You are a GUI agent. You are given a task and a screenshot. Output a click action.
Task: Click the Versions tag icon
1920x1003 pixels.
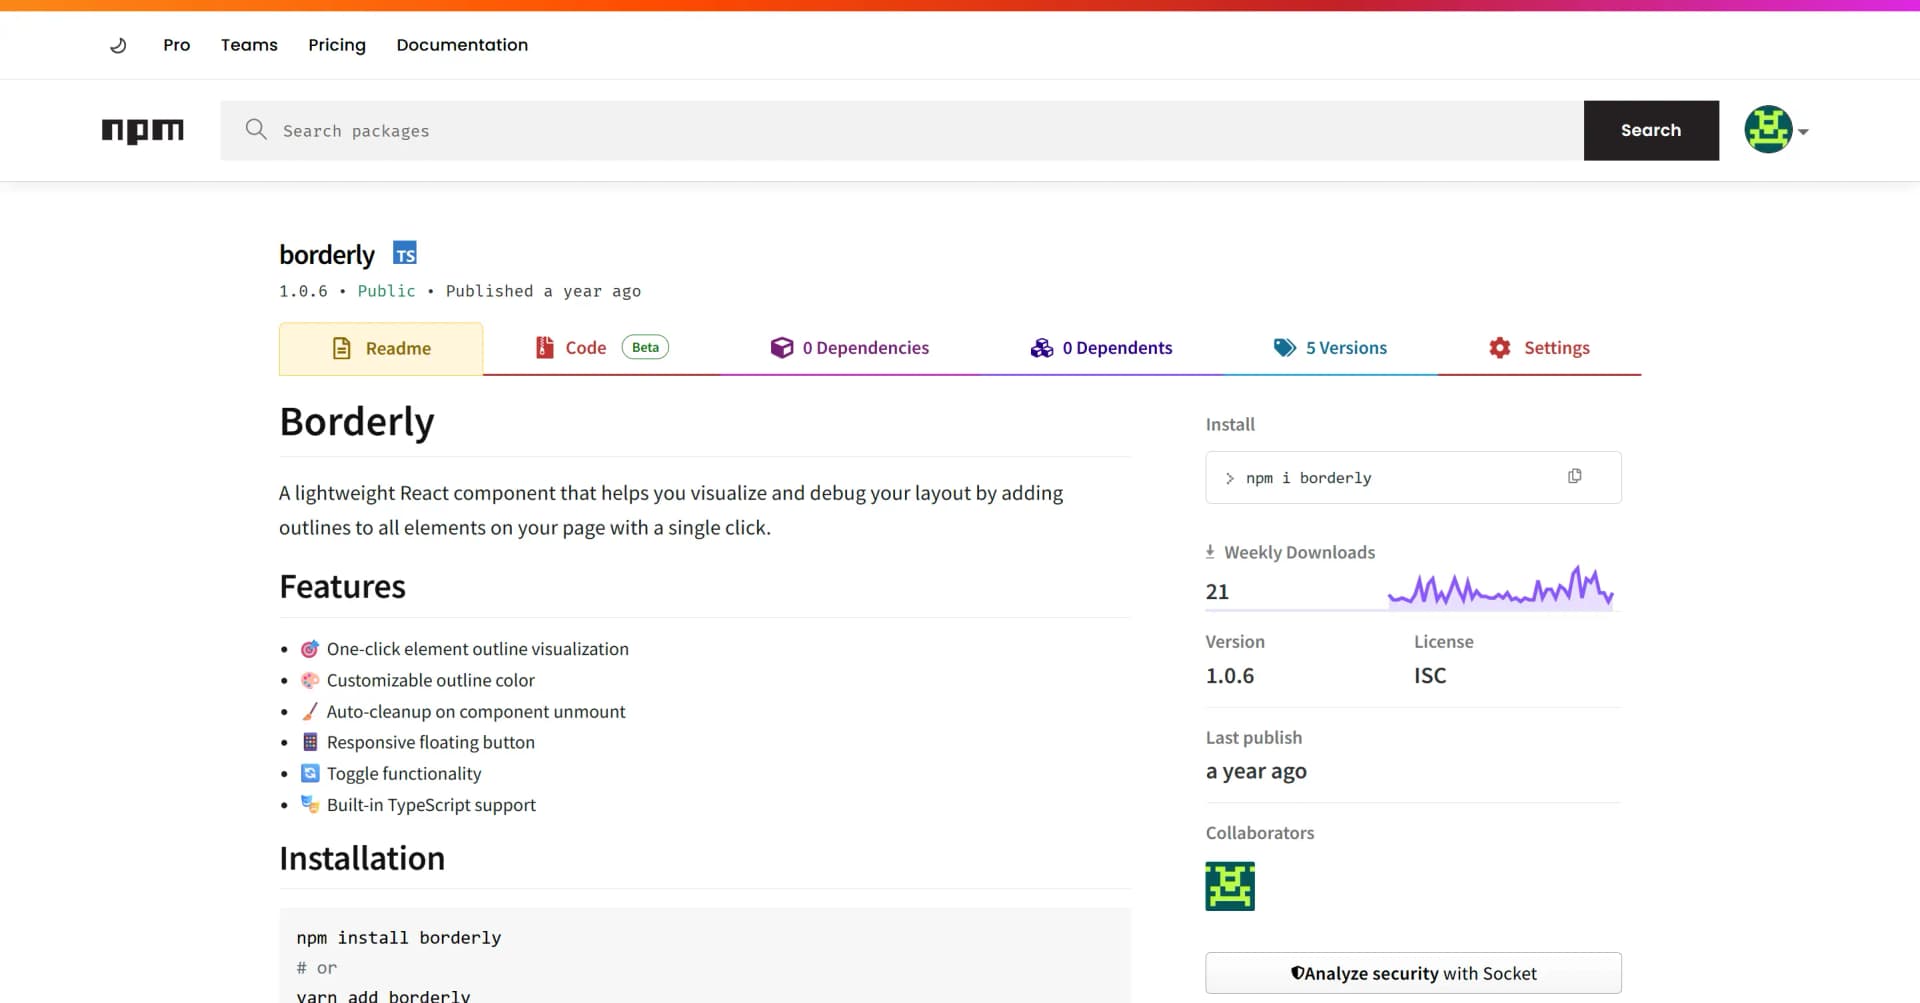point(1285,347)
